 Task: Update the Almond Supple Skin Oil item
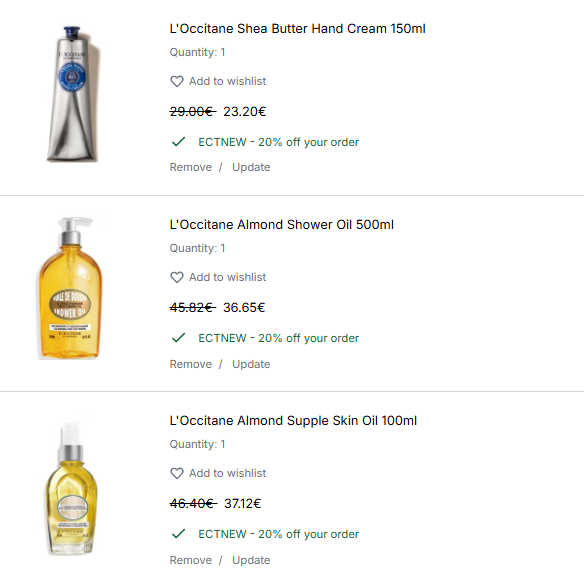[251, 560]
